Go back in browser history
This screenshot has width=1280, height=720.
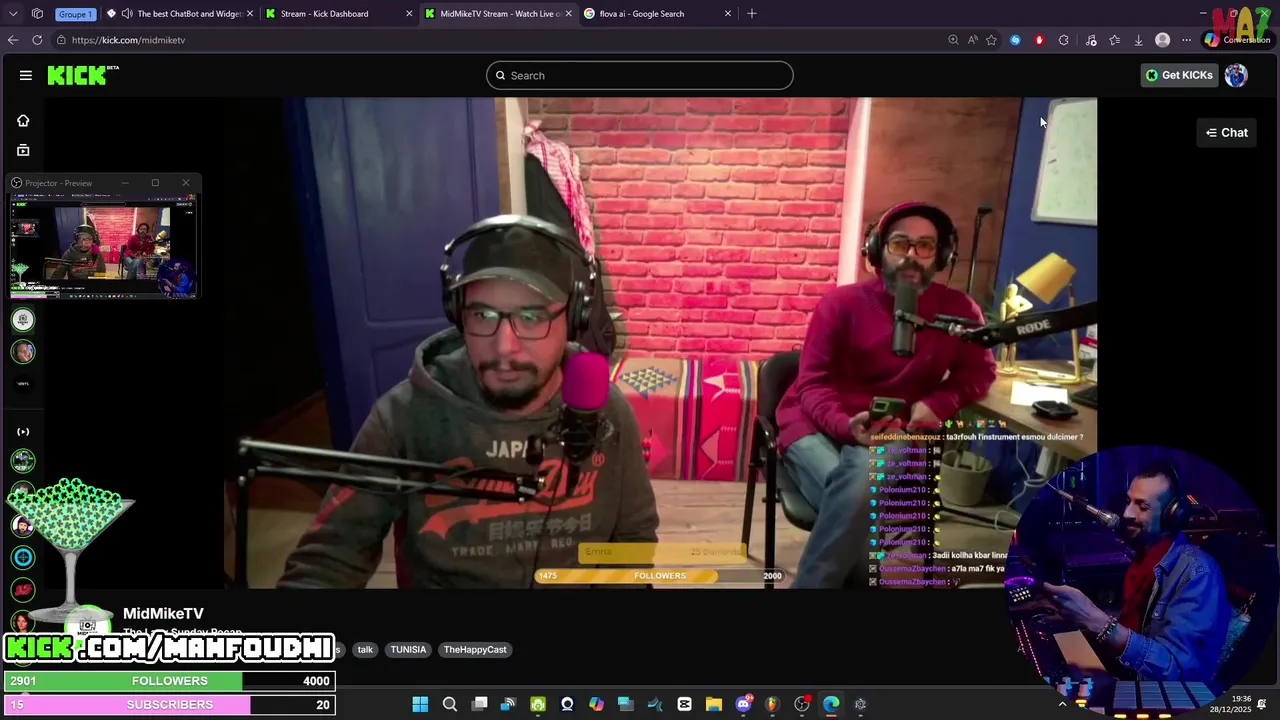tap(12, 40)
